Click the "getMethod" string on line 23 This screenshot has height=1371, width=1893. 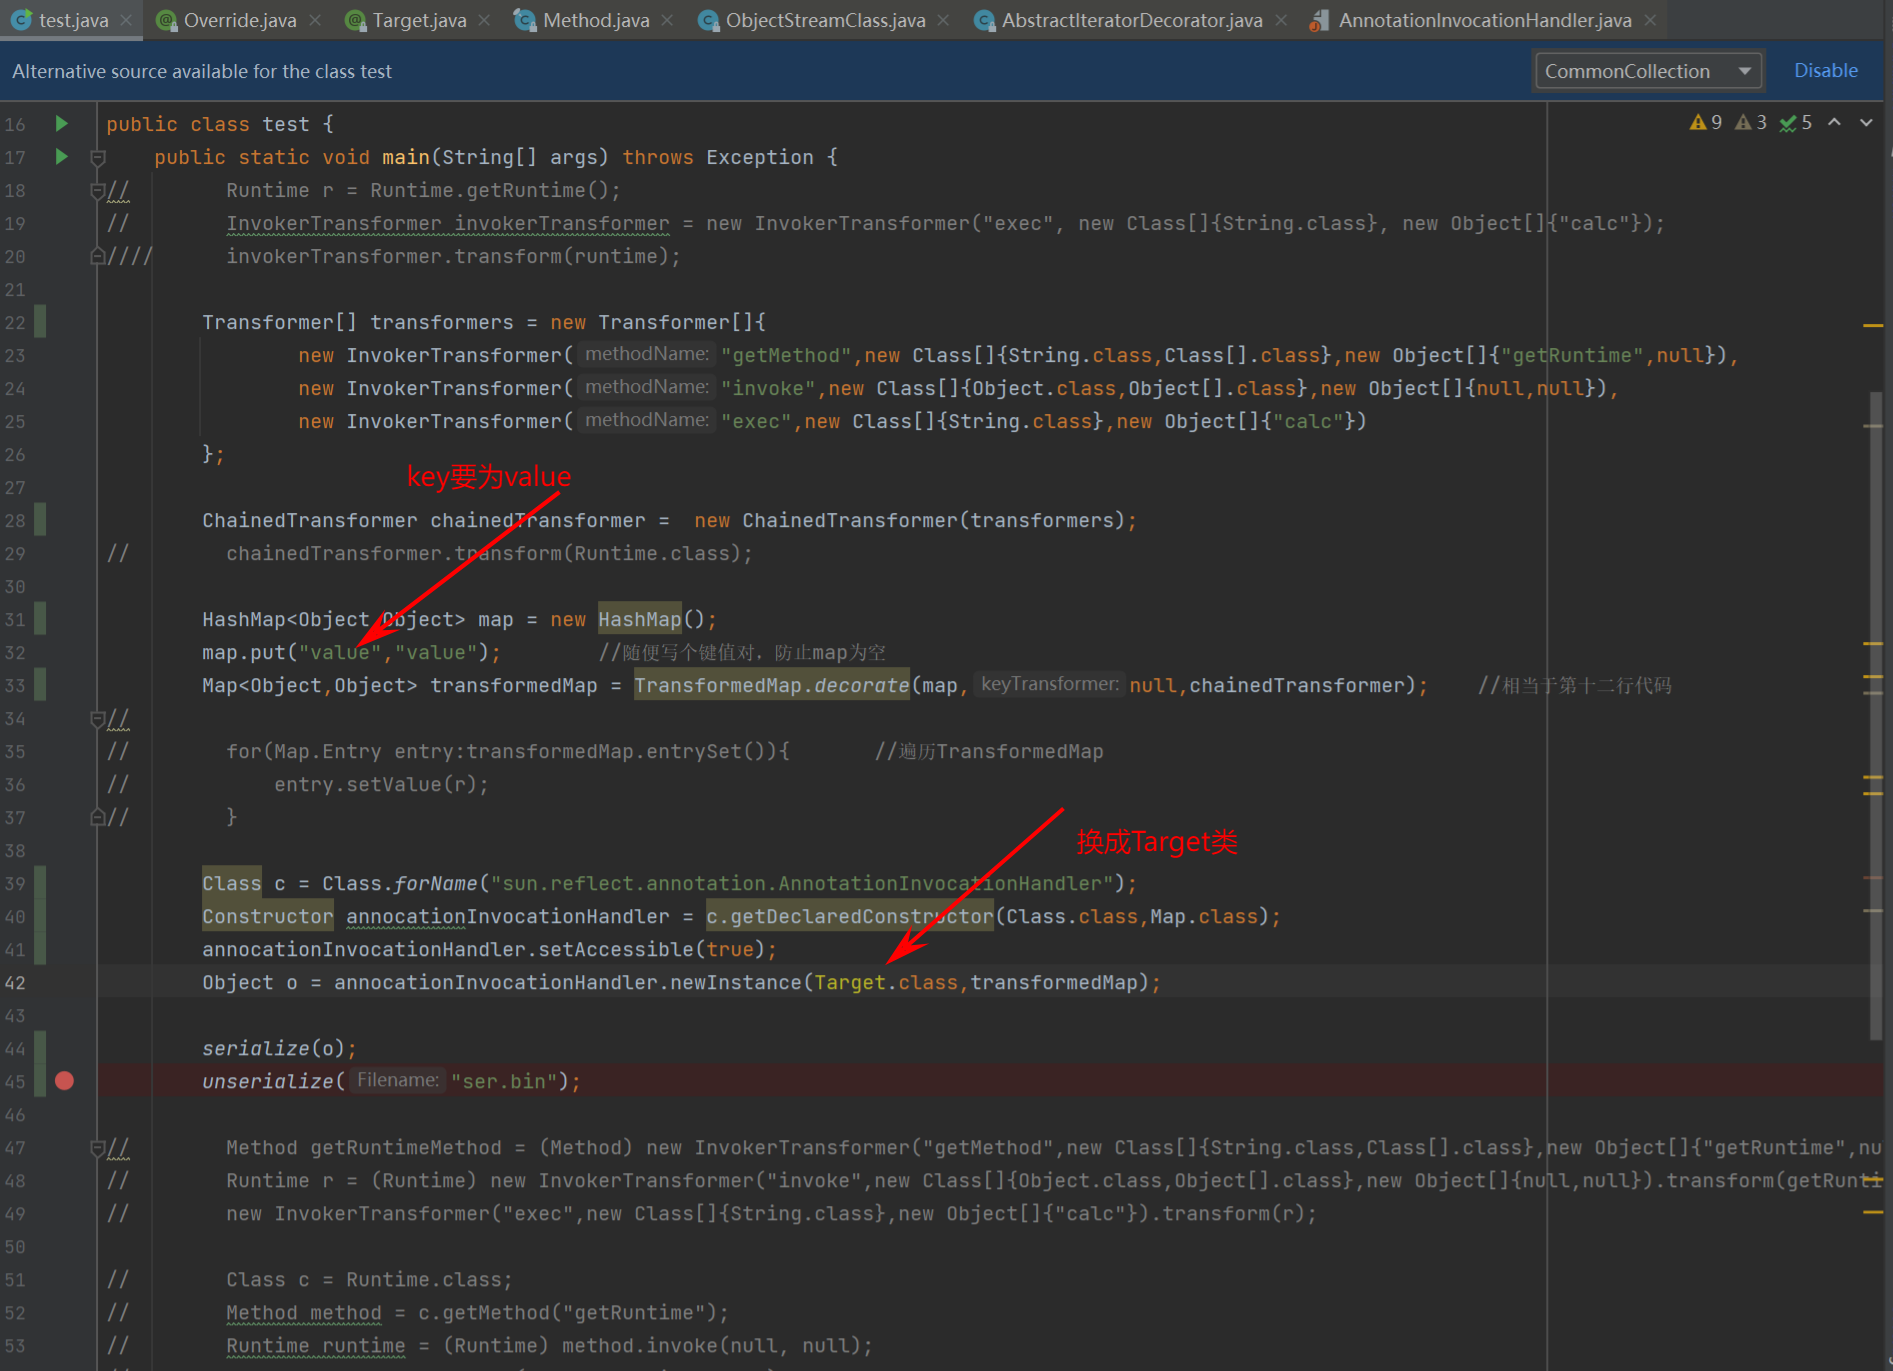tap(786, 356)
